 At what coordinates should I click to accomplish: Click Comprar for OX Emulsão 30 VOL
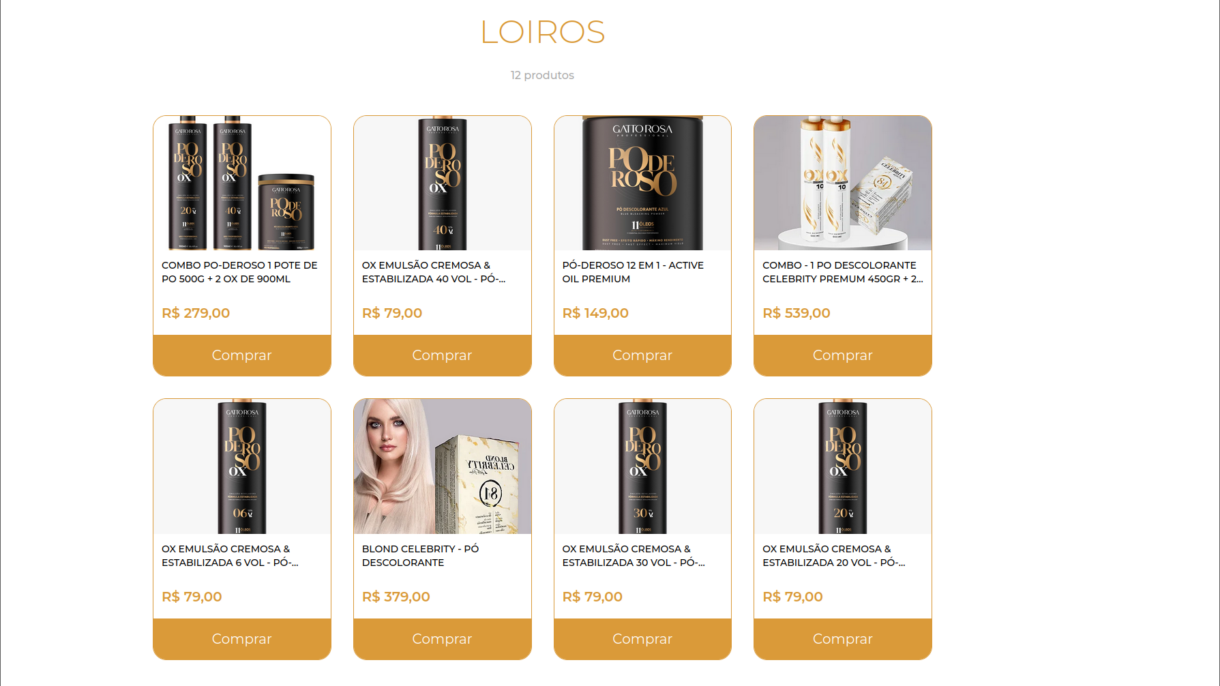point(642,639)
